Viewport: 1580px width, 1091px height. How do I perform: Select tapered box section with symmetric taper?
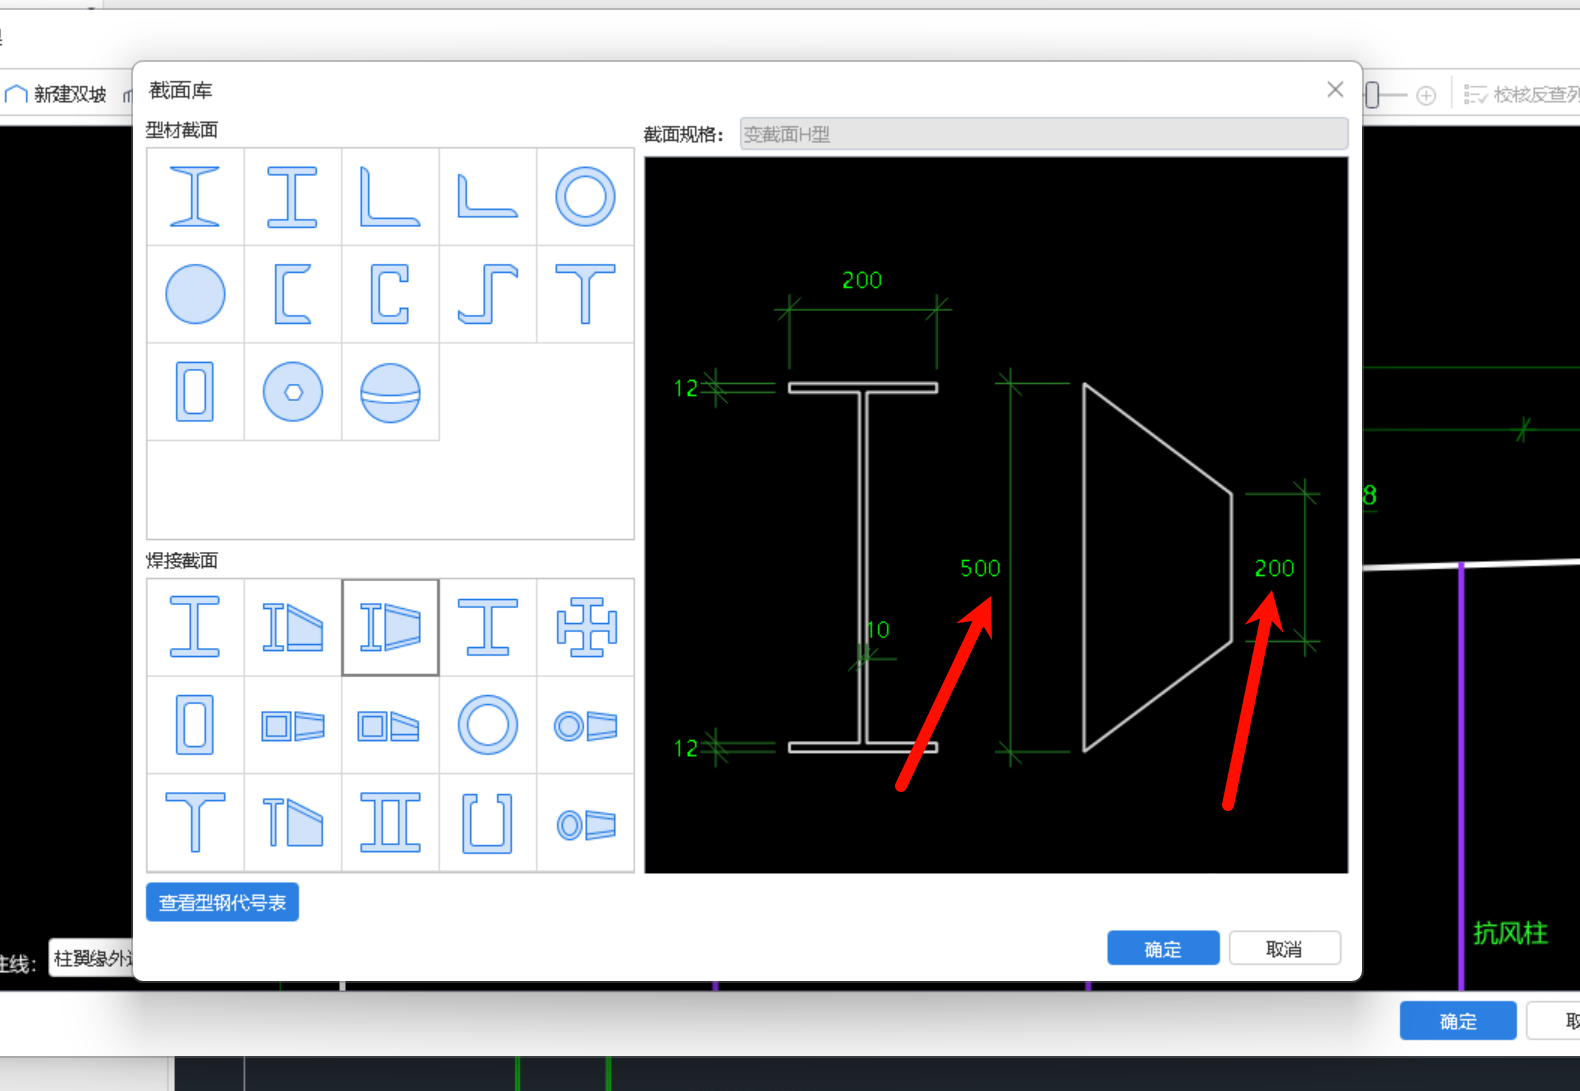(292, 725)
